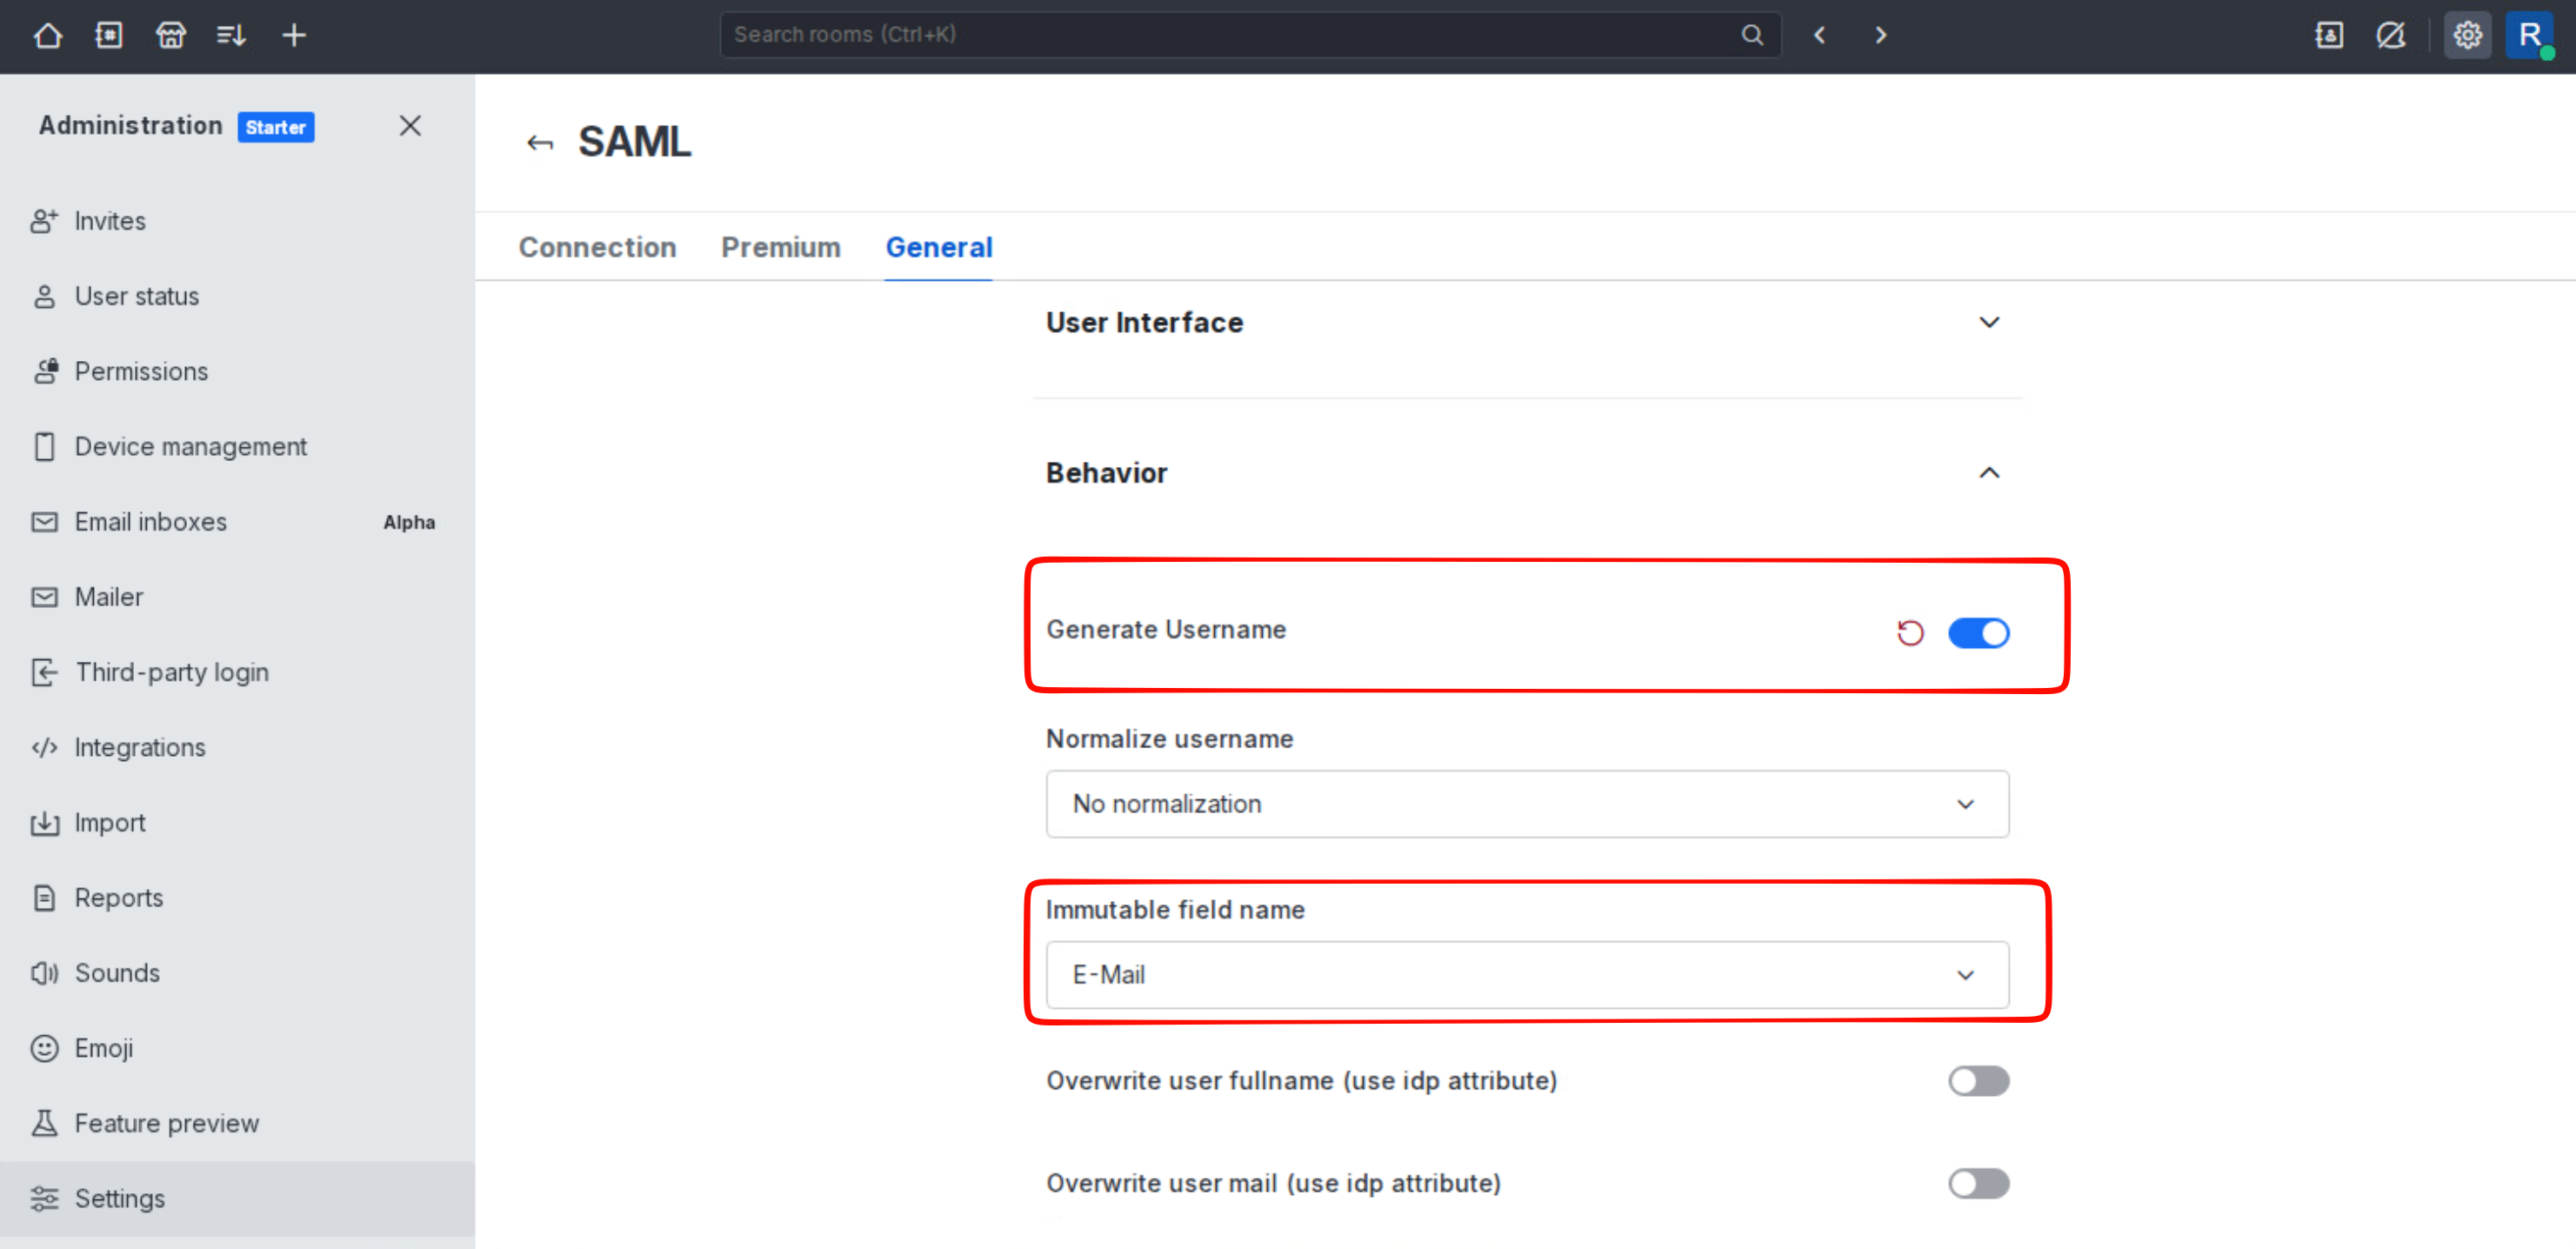Toggle the Generate Username switch
Screen dimensions: 2576x1249
pos(1978,633)
